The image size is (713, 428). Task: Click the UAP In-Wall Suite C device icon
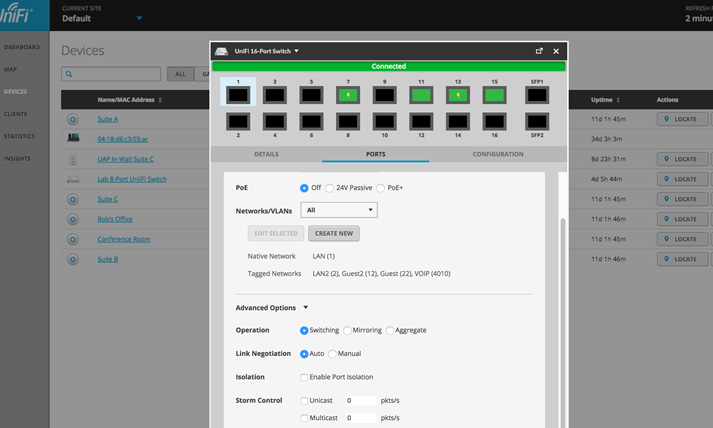point(73,159)
